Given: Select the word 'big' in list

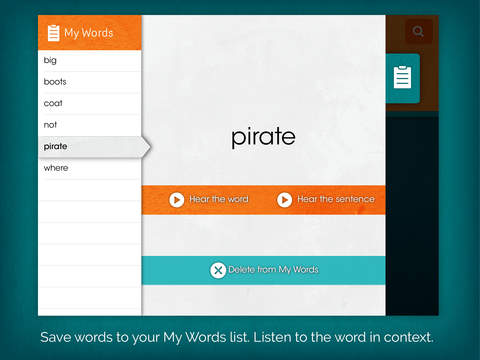Looking at the screenshot, I should click(x=90, y=61).
